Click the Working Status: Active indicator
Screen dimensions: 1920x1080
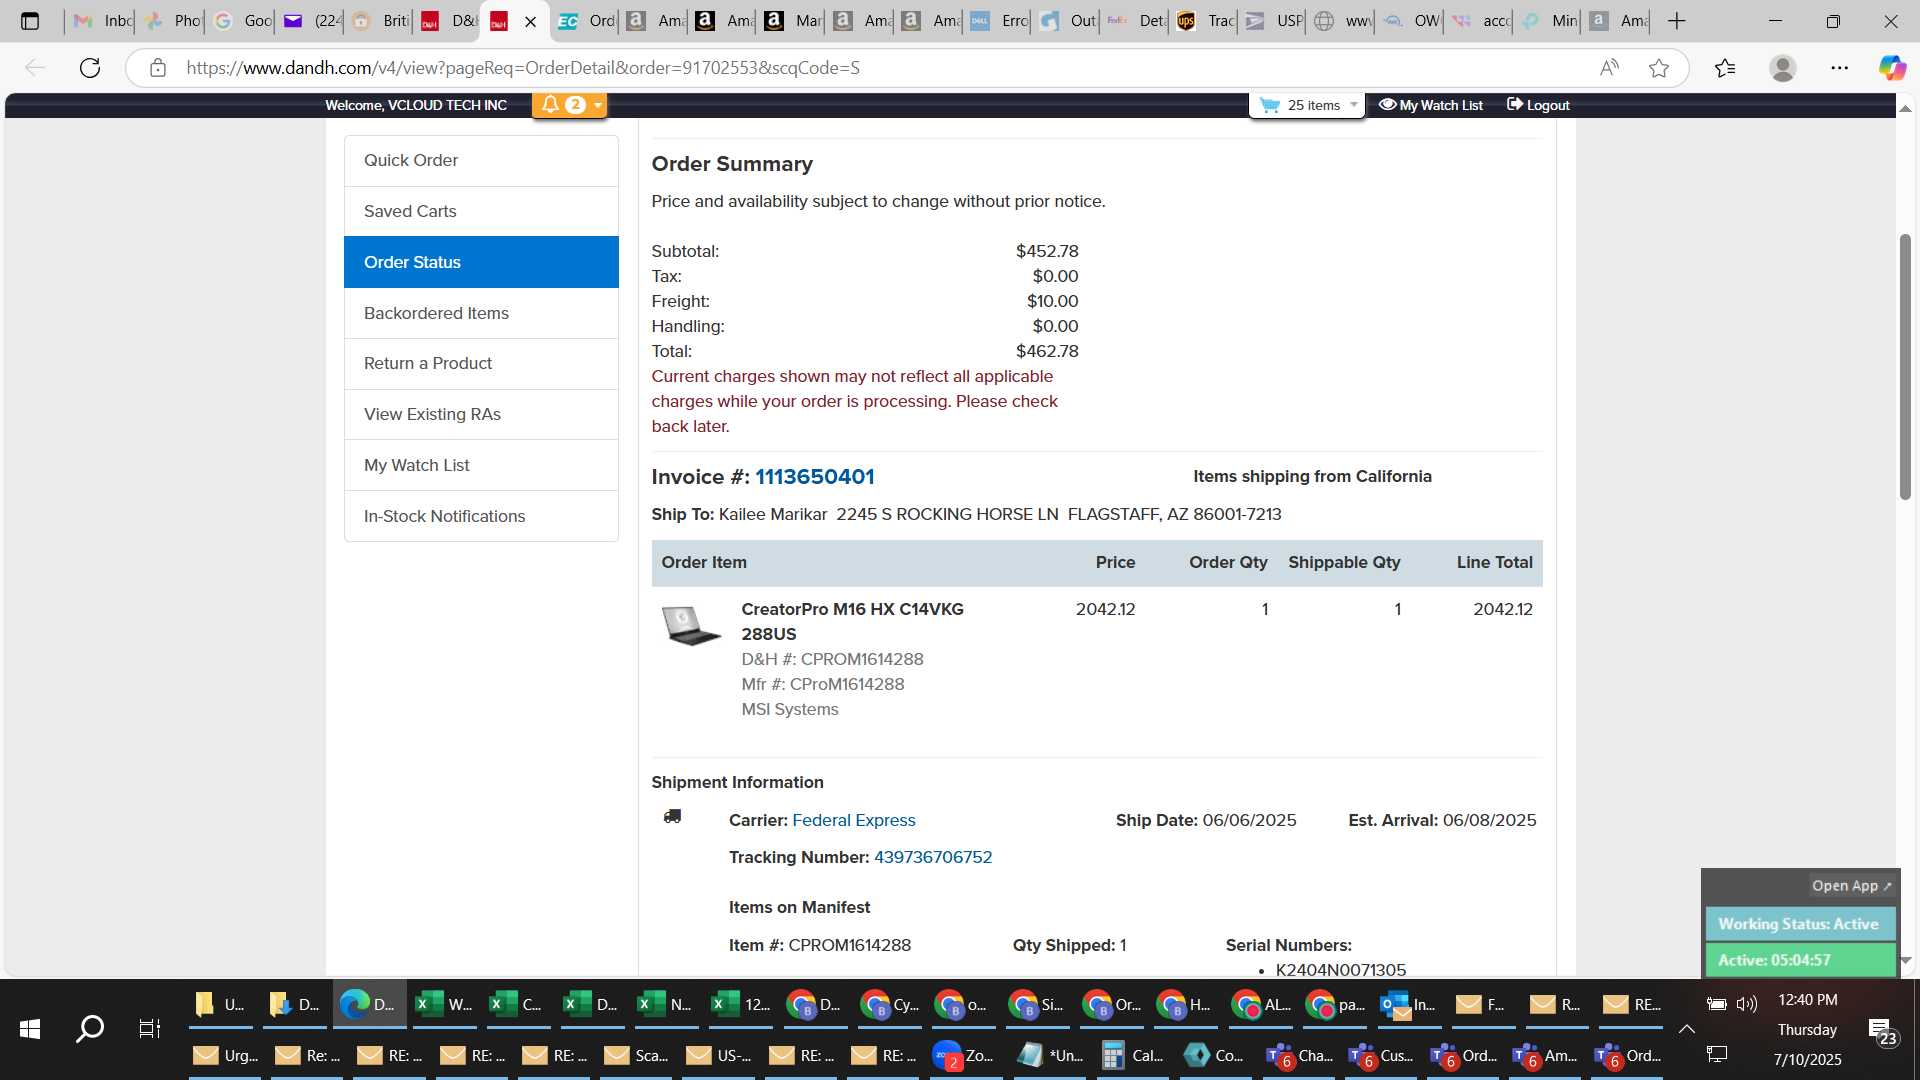[x=1799, y=924]
